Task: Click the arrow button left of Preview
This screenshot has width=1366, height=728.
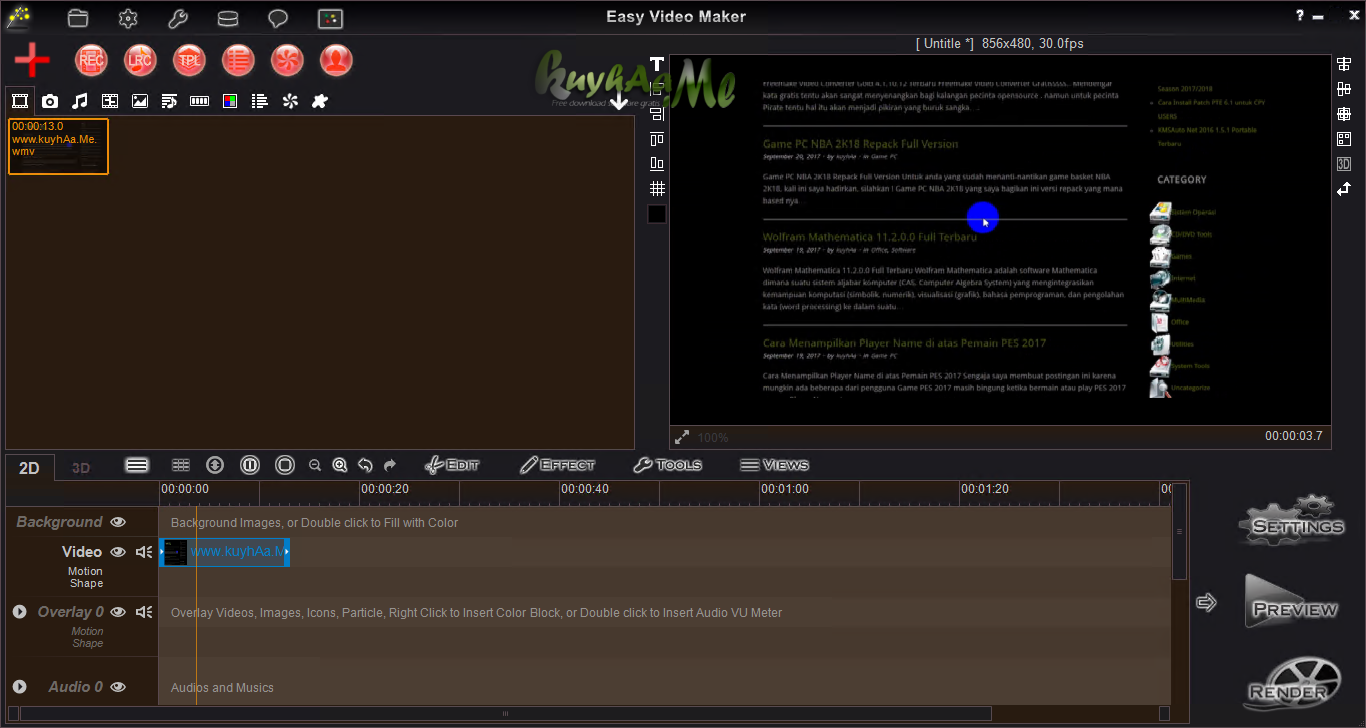Action: click(1207, 602)
